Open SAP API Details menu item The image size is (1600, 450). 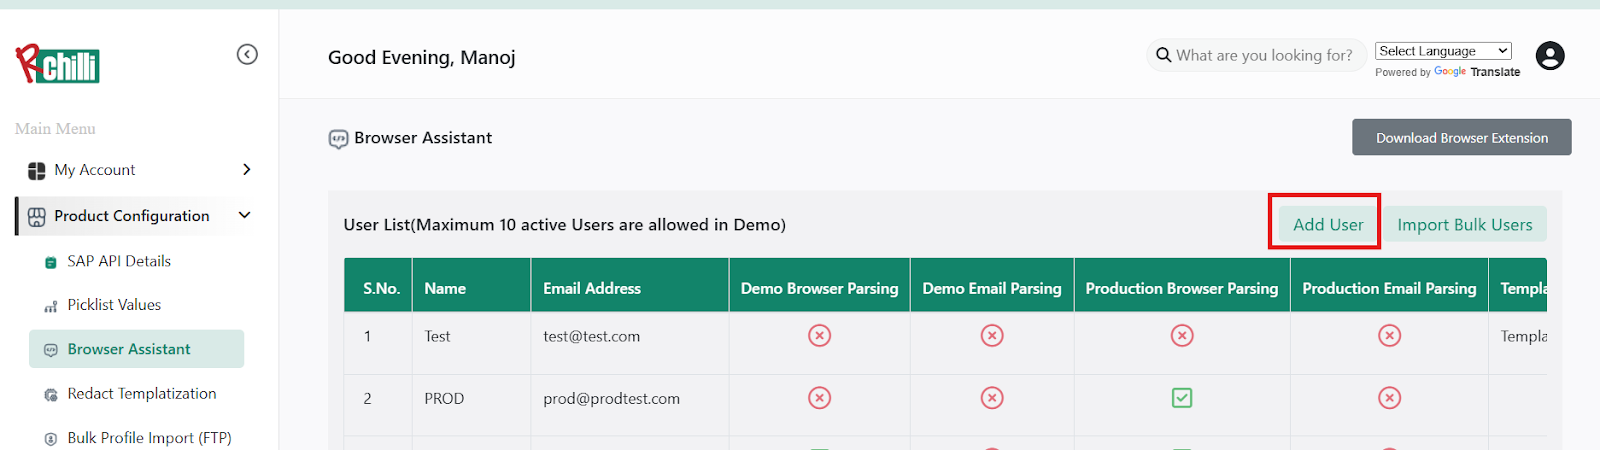coord(119,261)
